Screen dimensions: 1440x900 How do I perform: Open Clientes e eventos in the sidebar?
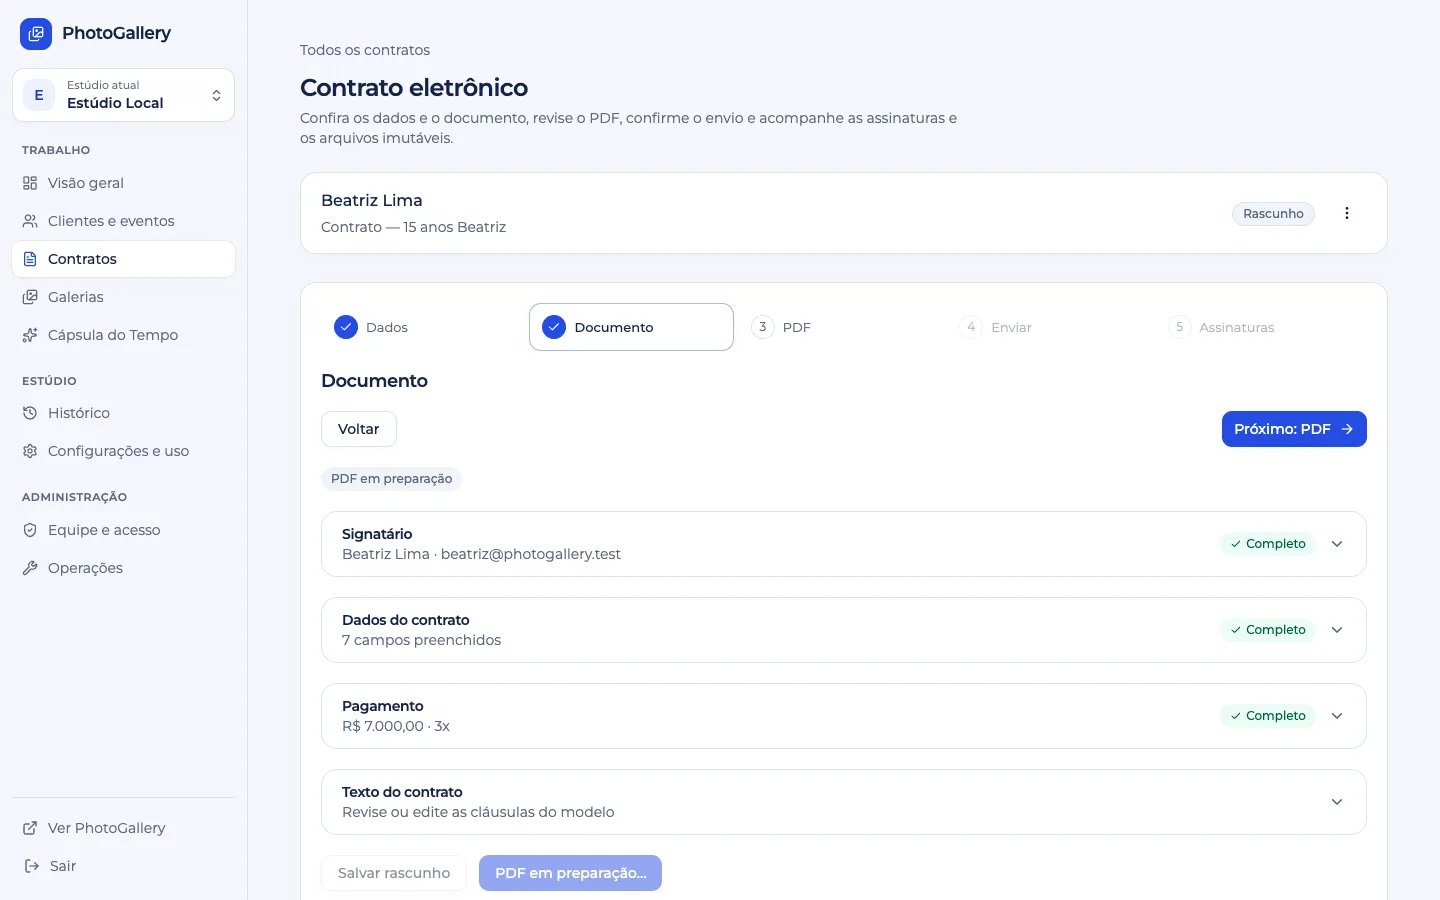[x=123, y=221]
